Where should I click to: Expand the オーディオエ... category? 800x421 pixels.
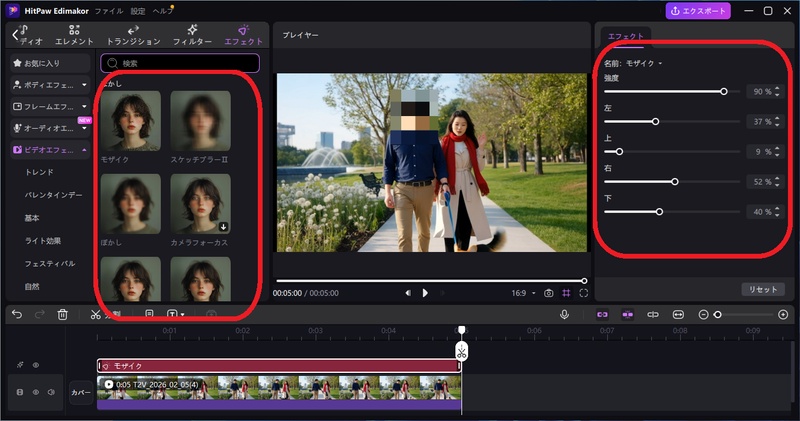(50, 128)
